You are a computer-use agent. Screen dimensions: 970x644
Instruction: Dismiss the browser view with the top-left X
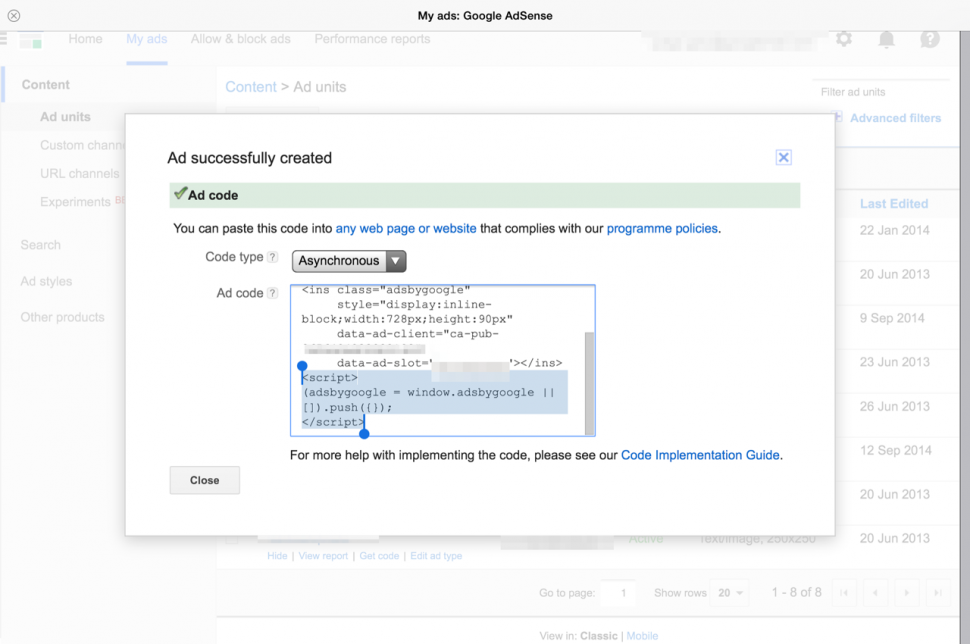(x=14, y=15)
